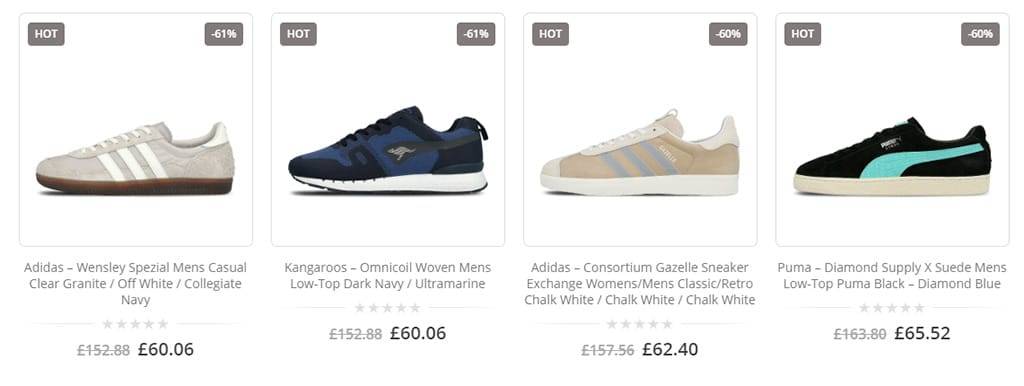Click the star rating under Puma Diamond Supply

point(892,308)
